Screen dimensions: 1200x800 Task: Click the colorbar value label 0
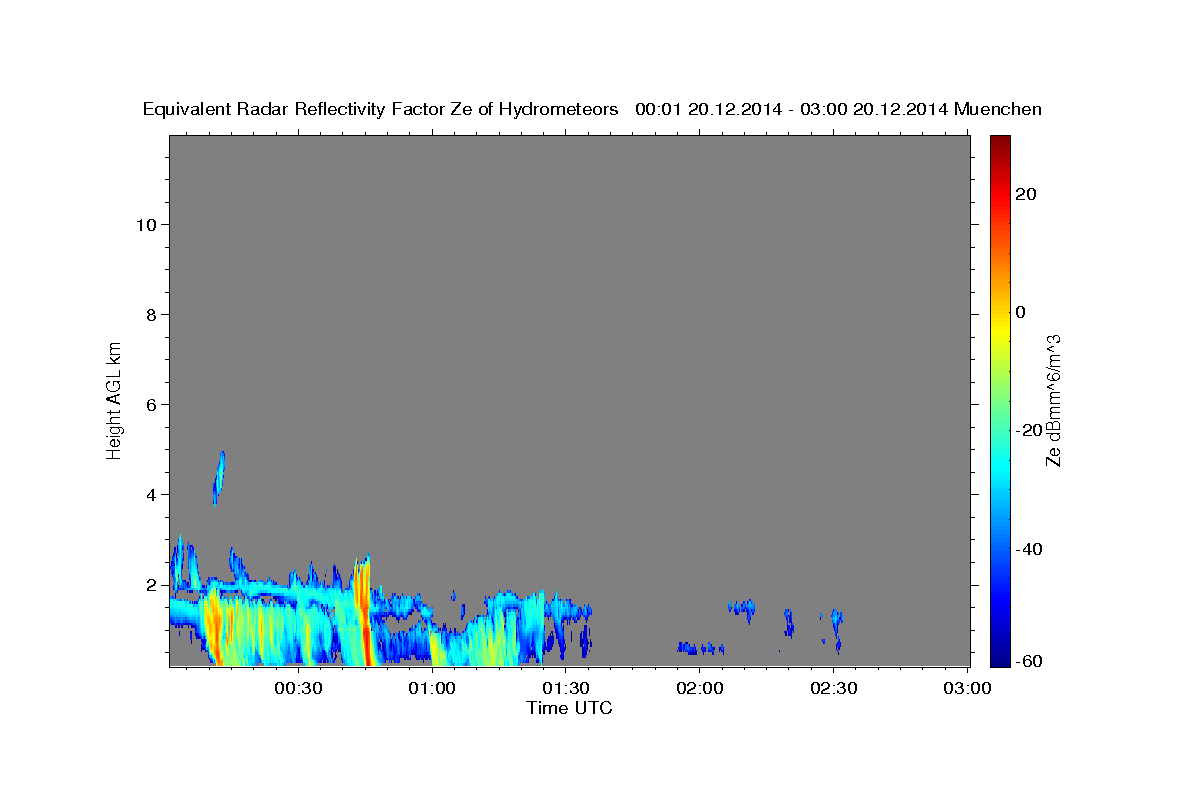(x=1020, y=312)
